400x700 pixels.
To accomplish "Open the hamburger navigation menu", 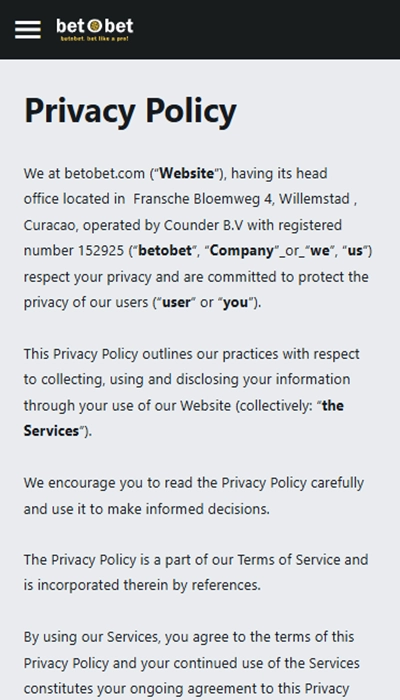I will coord(28,30).
